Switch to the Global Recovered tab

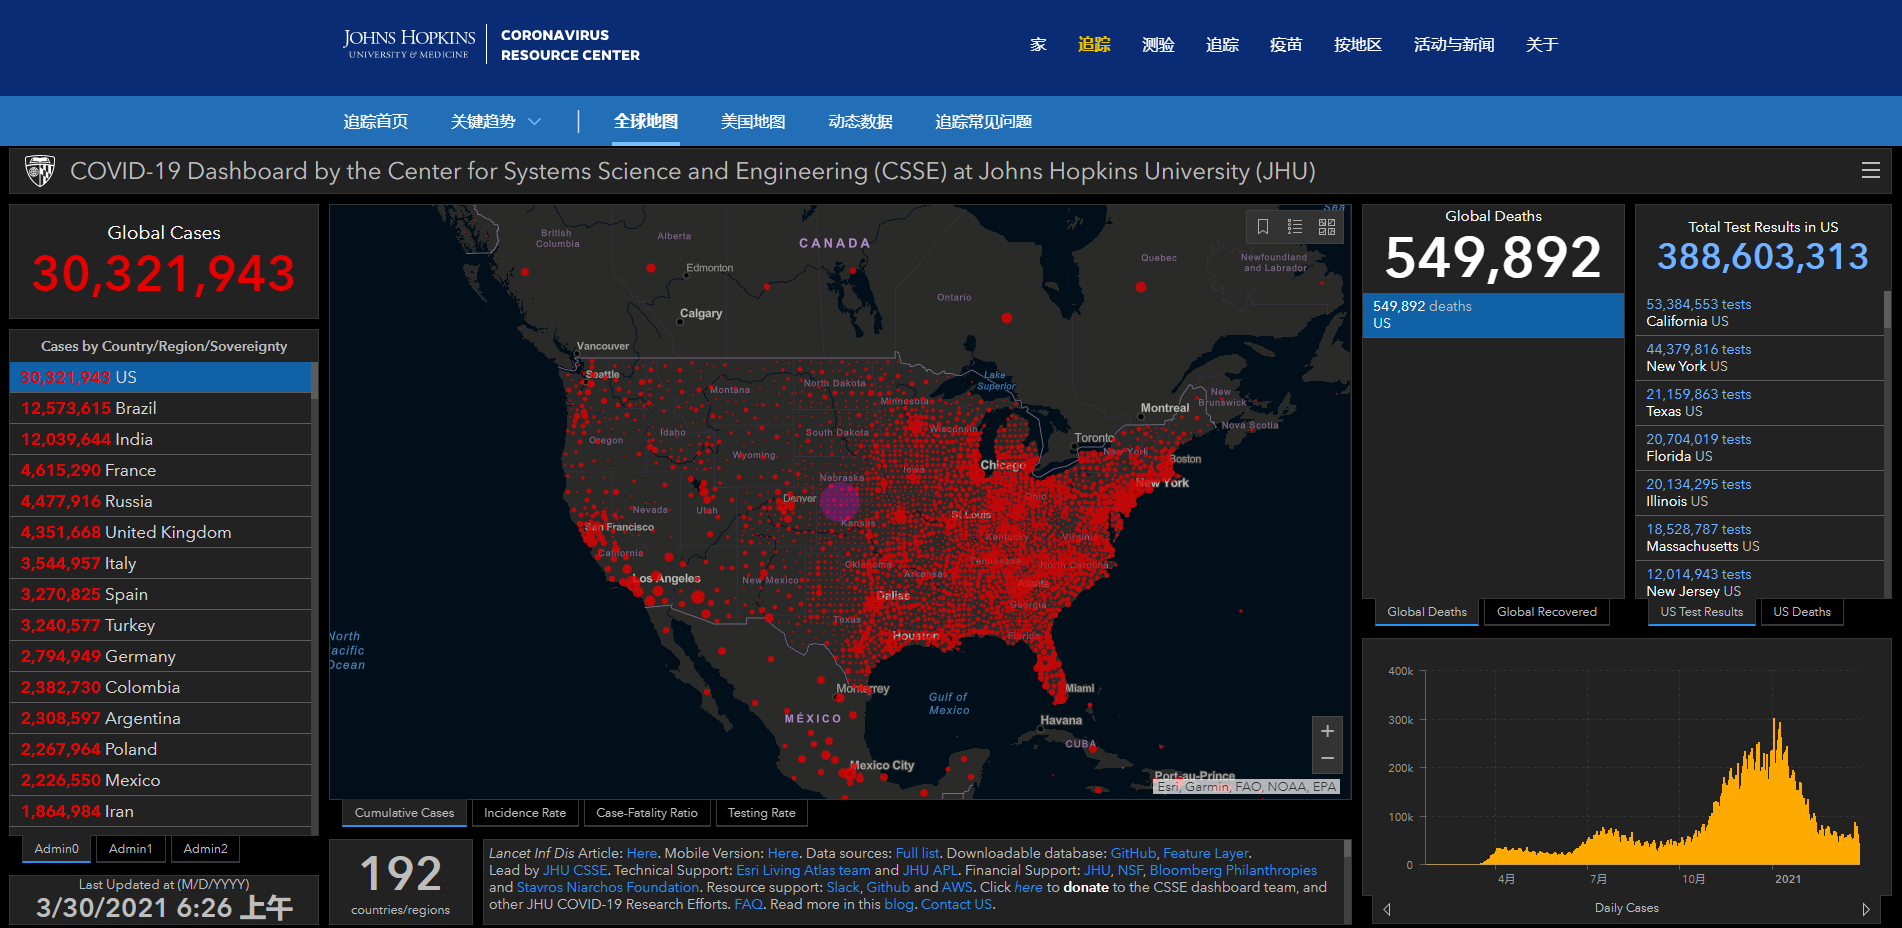pyautogui.click(x=1547, y=612)
